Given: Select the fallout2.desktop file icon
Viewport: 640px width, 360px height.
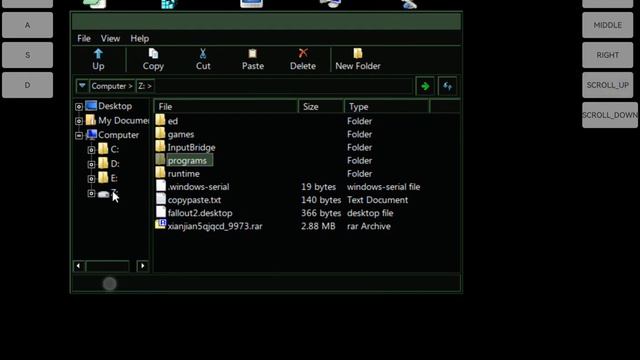Looking at the screenshot, I should tap(161, 212).
